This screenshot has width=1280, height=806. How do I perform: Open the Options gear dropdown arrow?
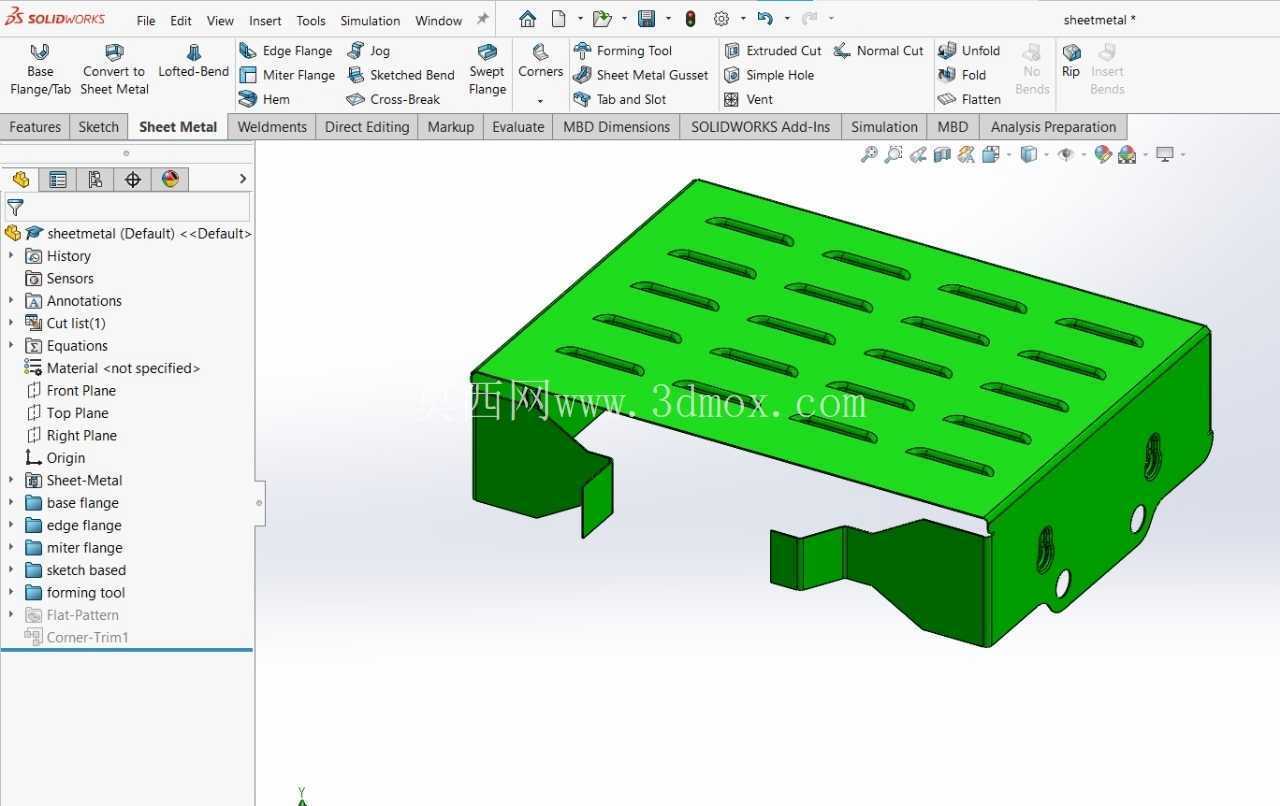click(743, 19)
